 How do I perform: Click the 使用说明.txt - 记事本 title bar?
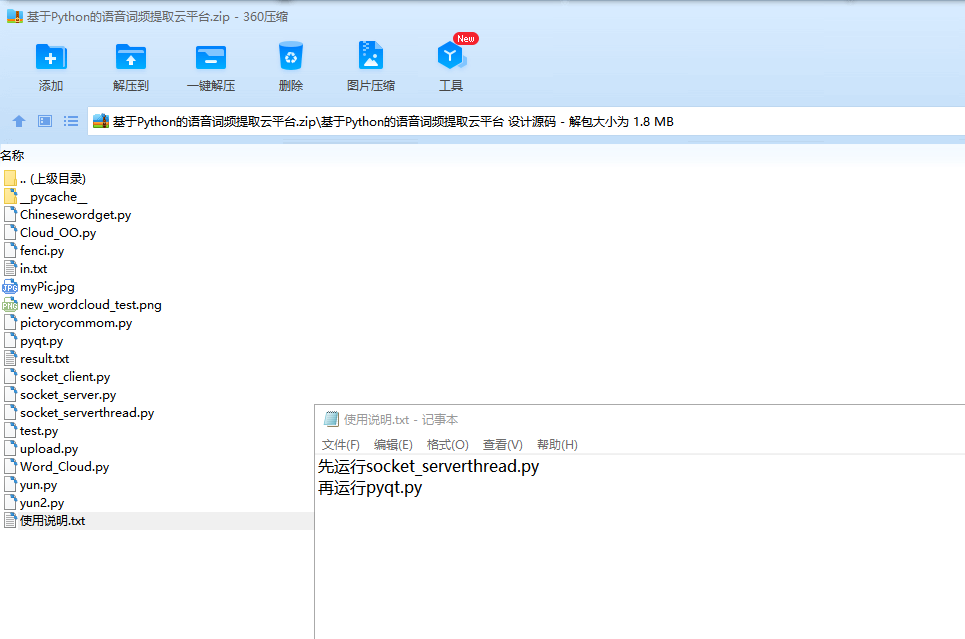pos(640,419)
